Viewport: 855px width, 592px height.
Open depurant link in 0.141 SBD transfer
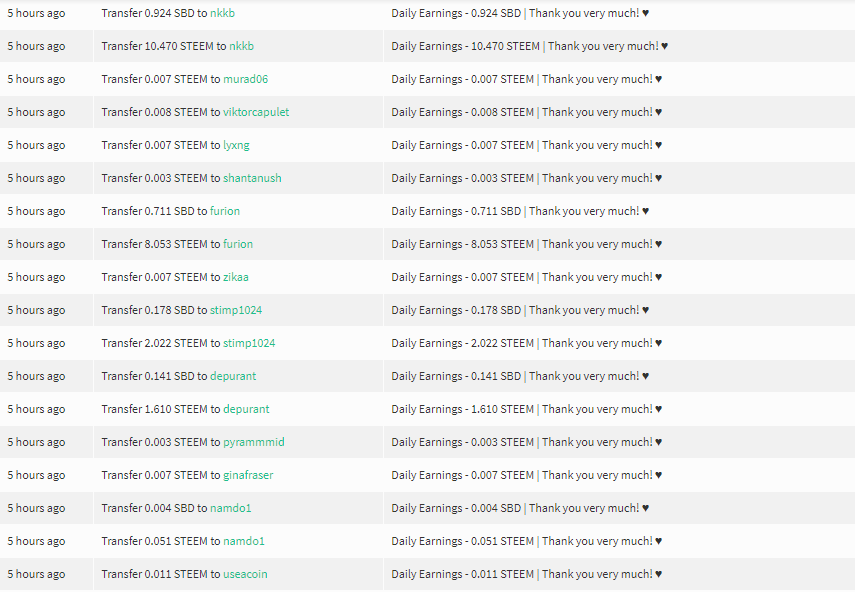(x=233, y=376)
